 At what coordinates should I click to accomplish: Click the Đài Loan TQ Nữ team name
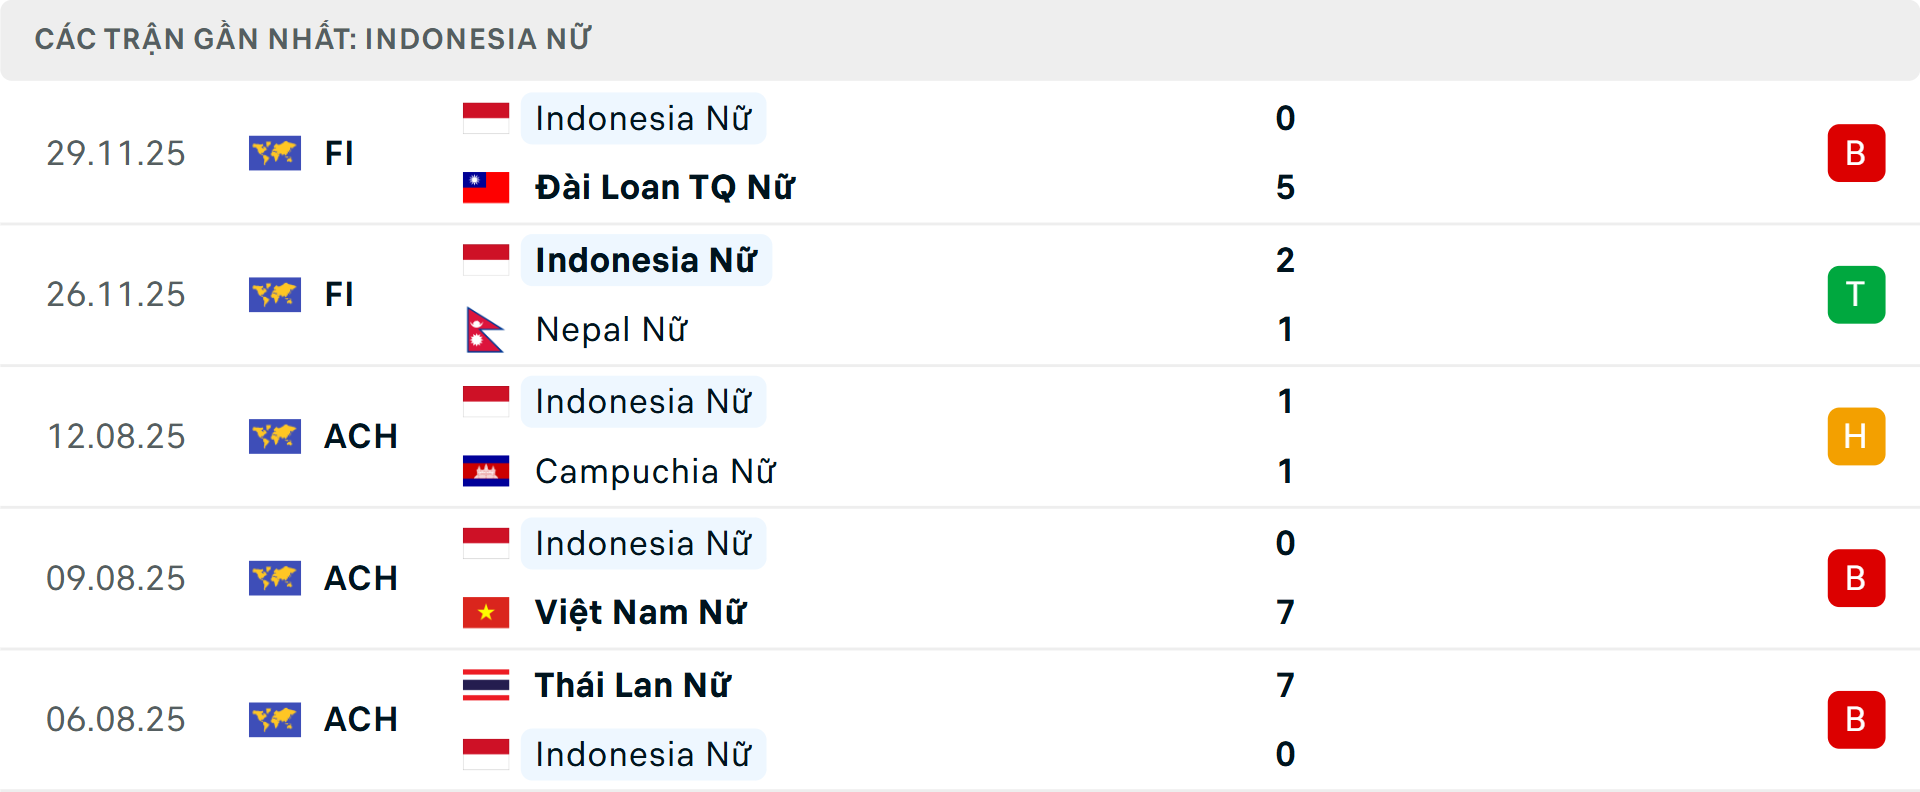coord(663,186)
